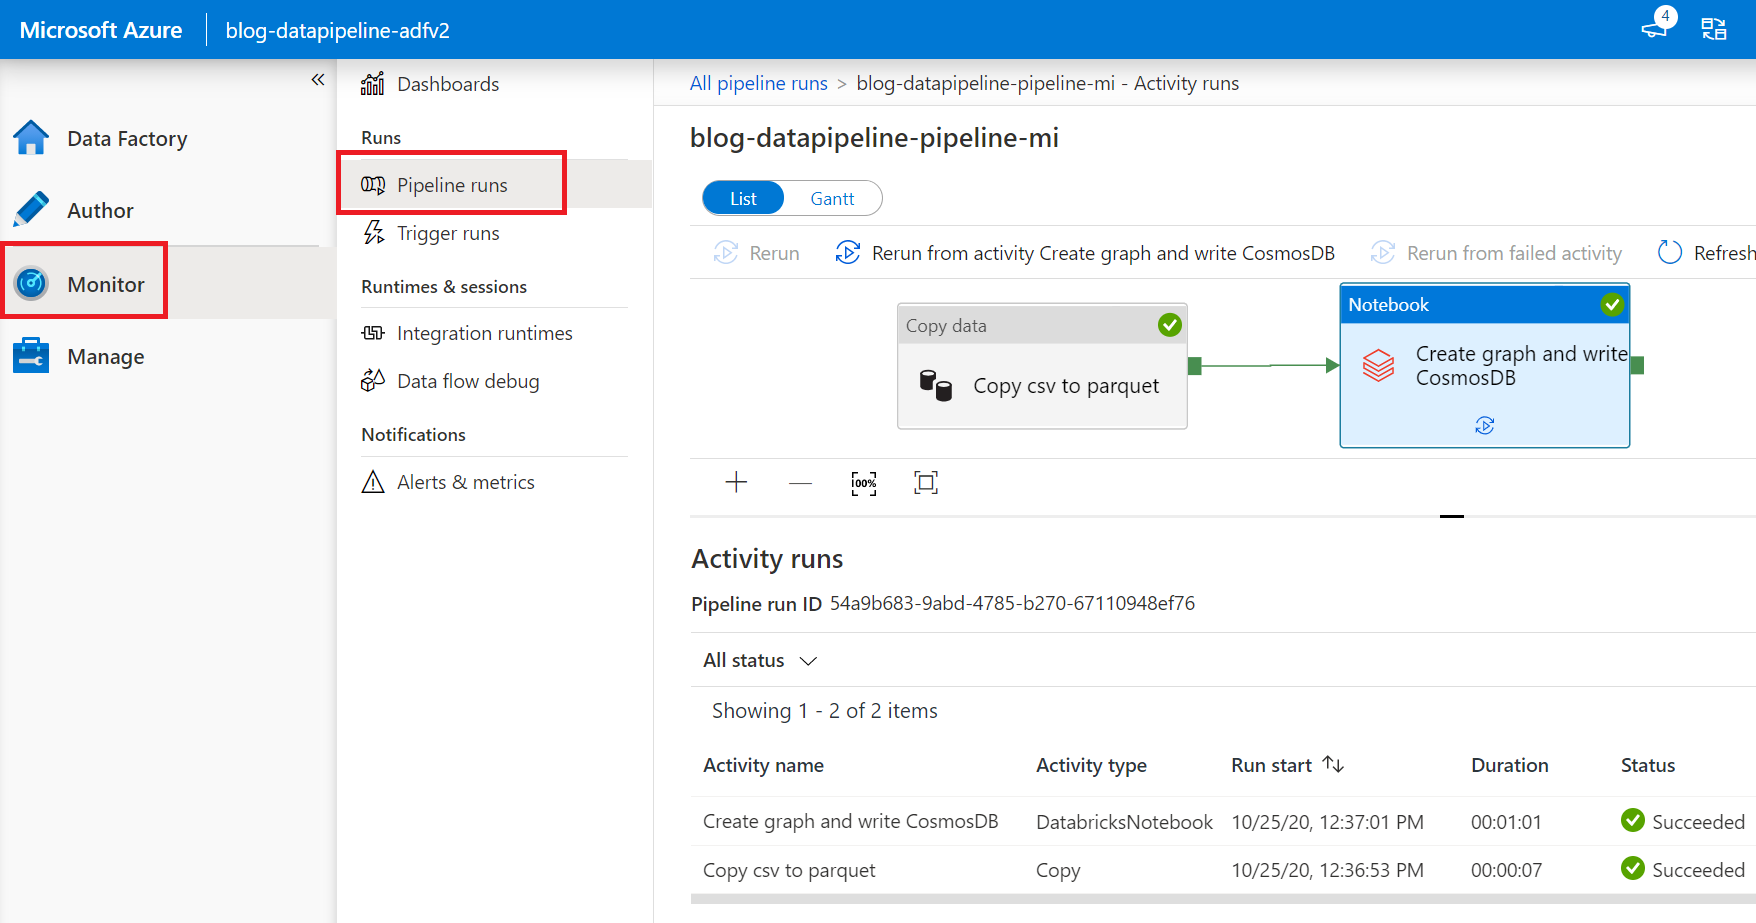
Task: Go to All pipeline runs link
Action: 758,83
